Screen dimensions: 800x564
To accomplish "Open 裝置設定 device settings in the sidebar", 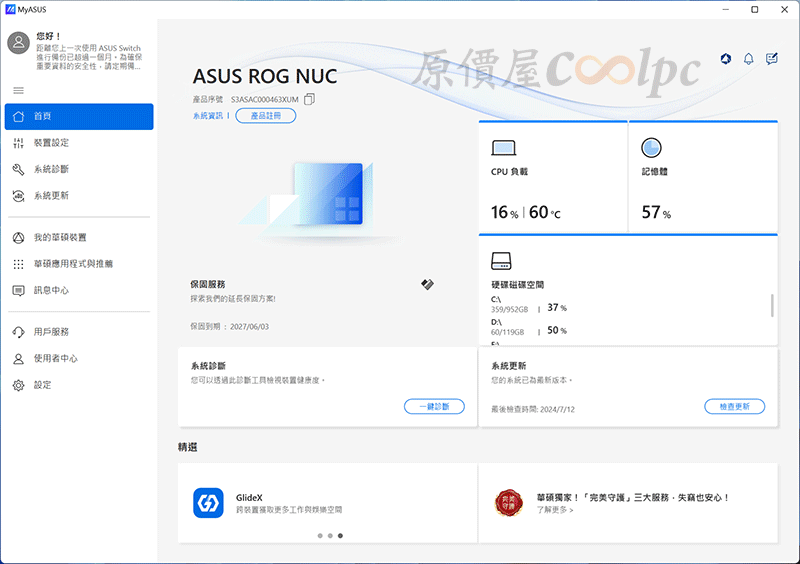I will [x=79, y=143].
